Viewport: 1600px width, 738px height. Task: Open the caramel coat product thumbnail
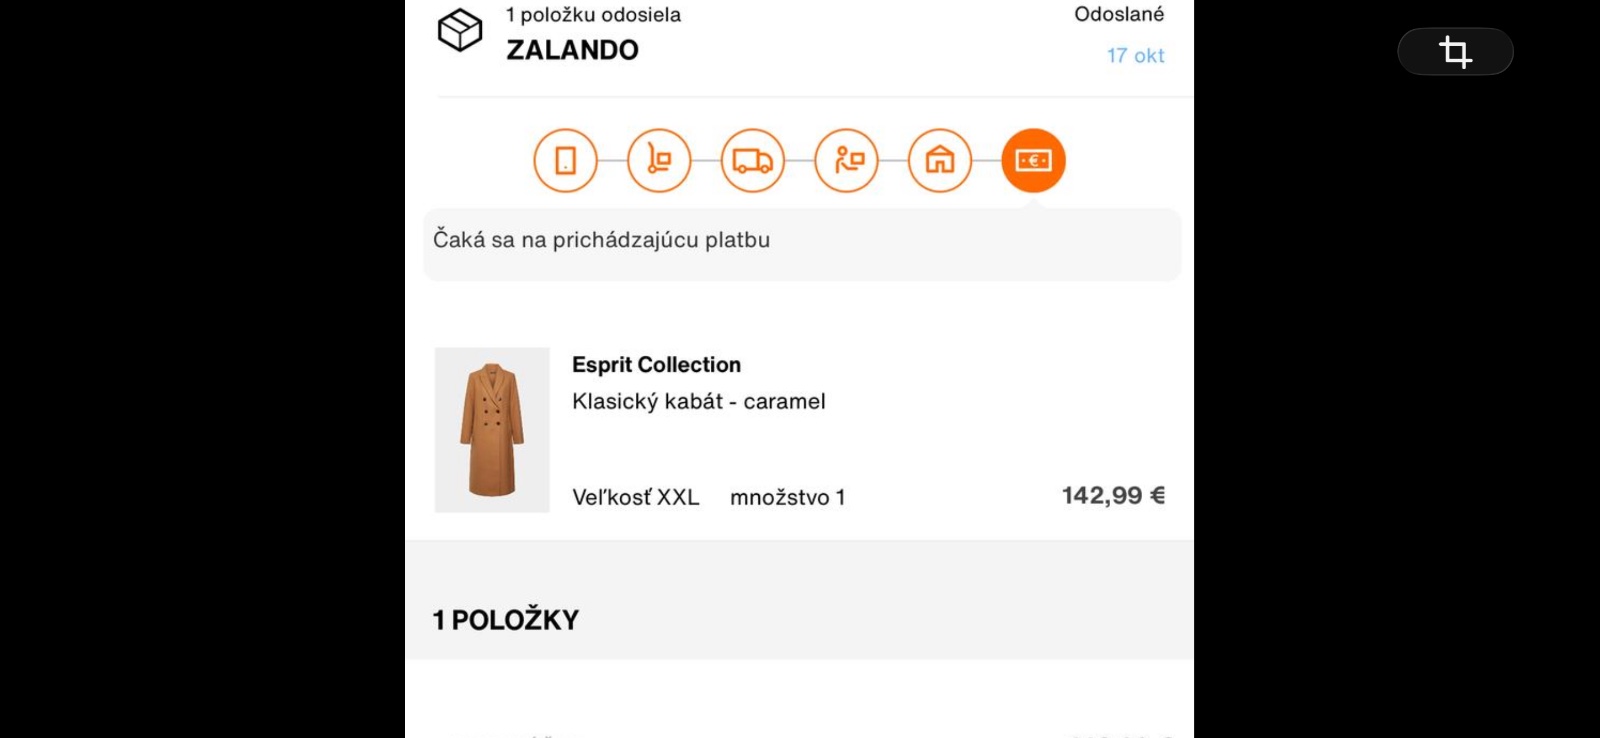492,430
